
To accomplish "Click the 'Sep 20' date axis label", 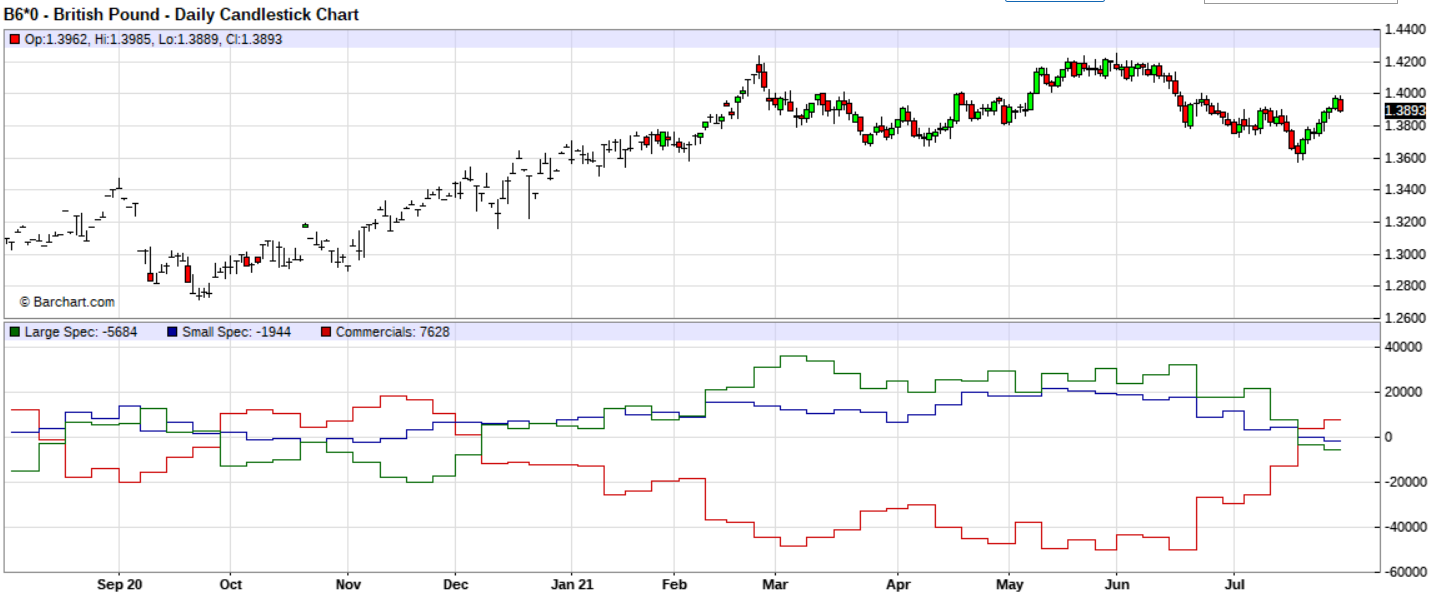I will click(119, 585).
